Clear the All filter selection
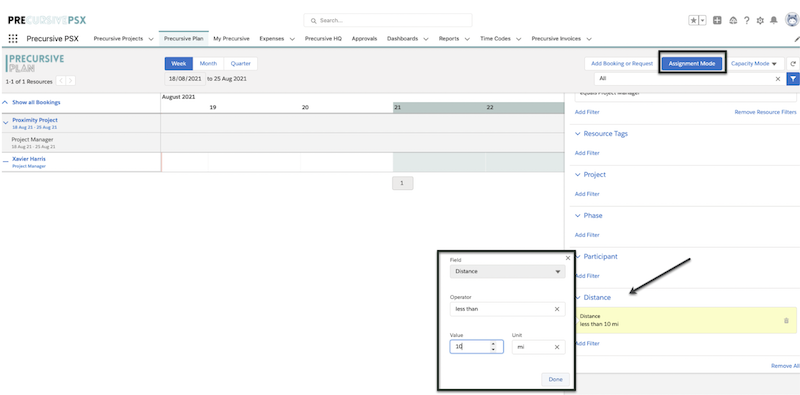 pyautogui.click(x=778, y=79)
